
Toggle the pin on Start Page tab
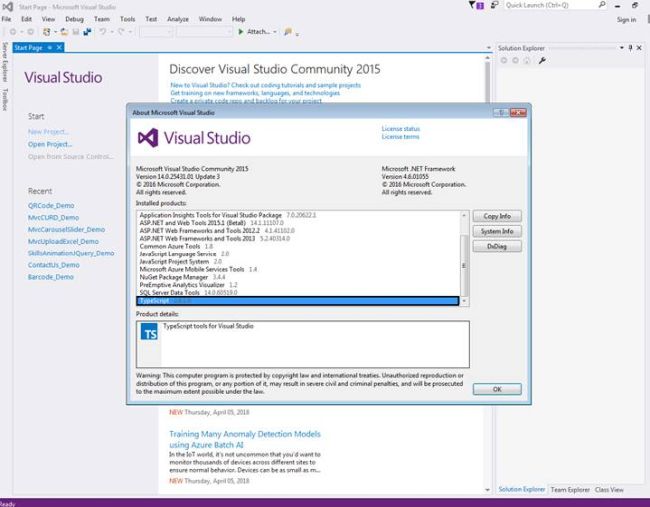point(50,48)
